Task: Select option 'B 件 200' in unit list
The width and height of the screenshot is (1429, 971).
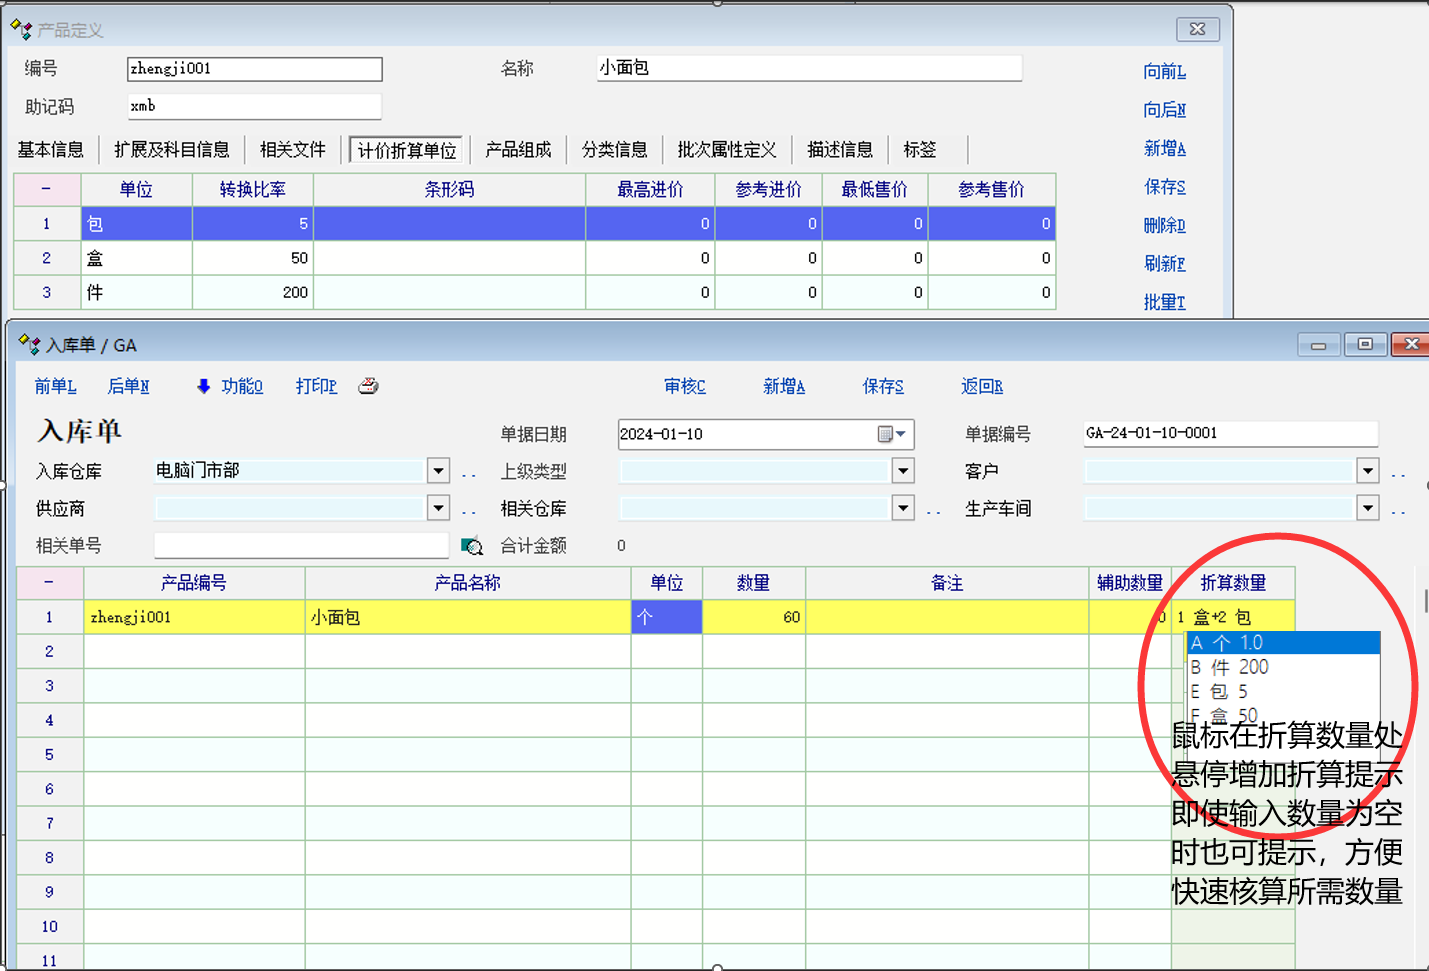Action: point(1230,667)
